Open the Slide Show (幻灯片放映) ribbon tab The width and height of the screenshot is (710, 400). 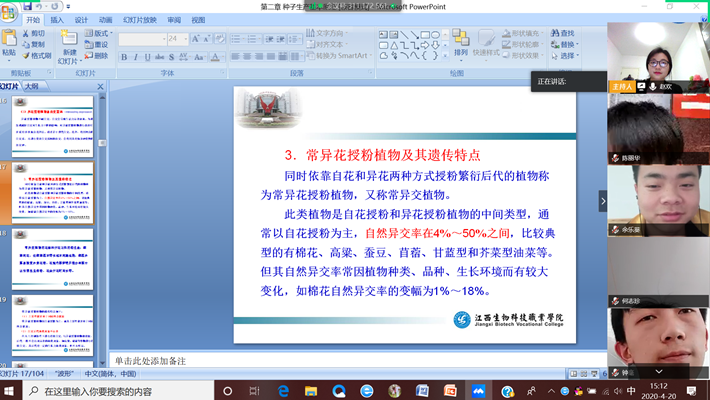139,19
